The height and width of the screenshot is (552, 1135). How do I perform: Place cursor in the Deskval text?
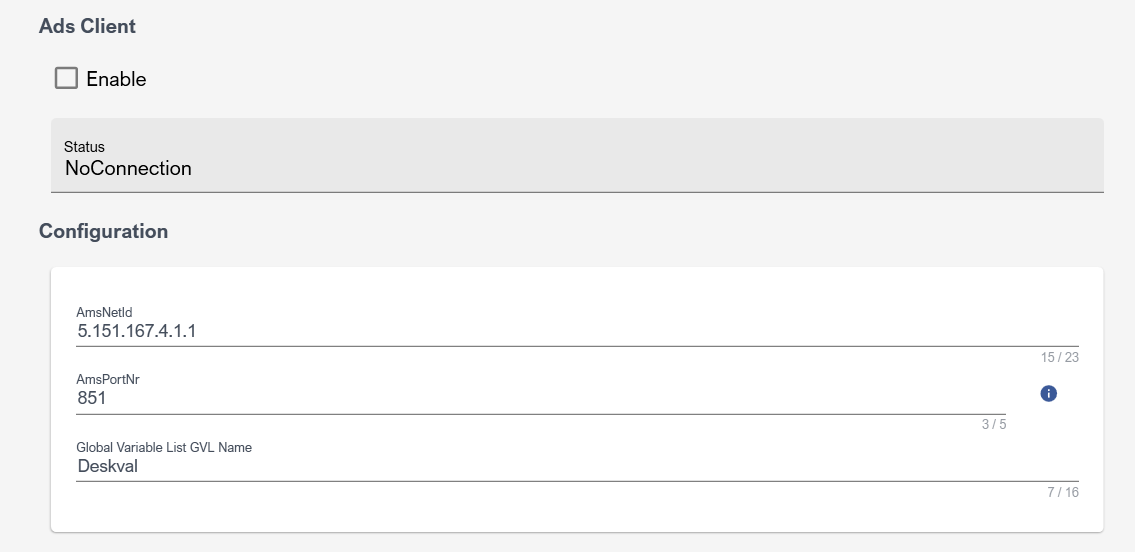tap(107, 465)
